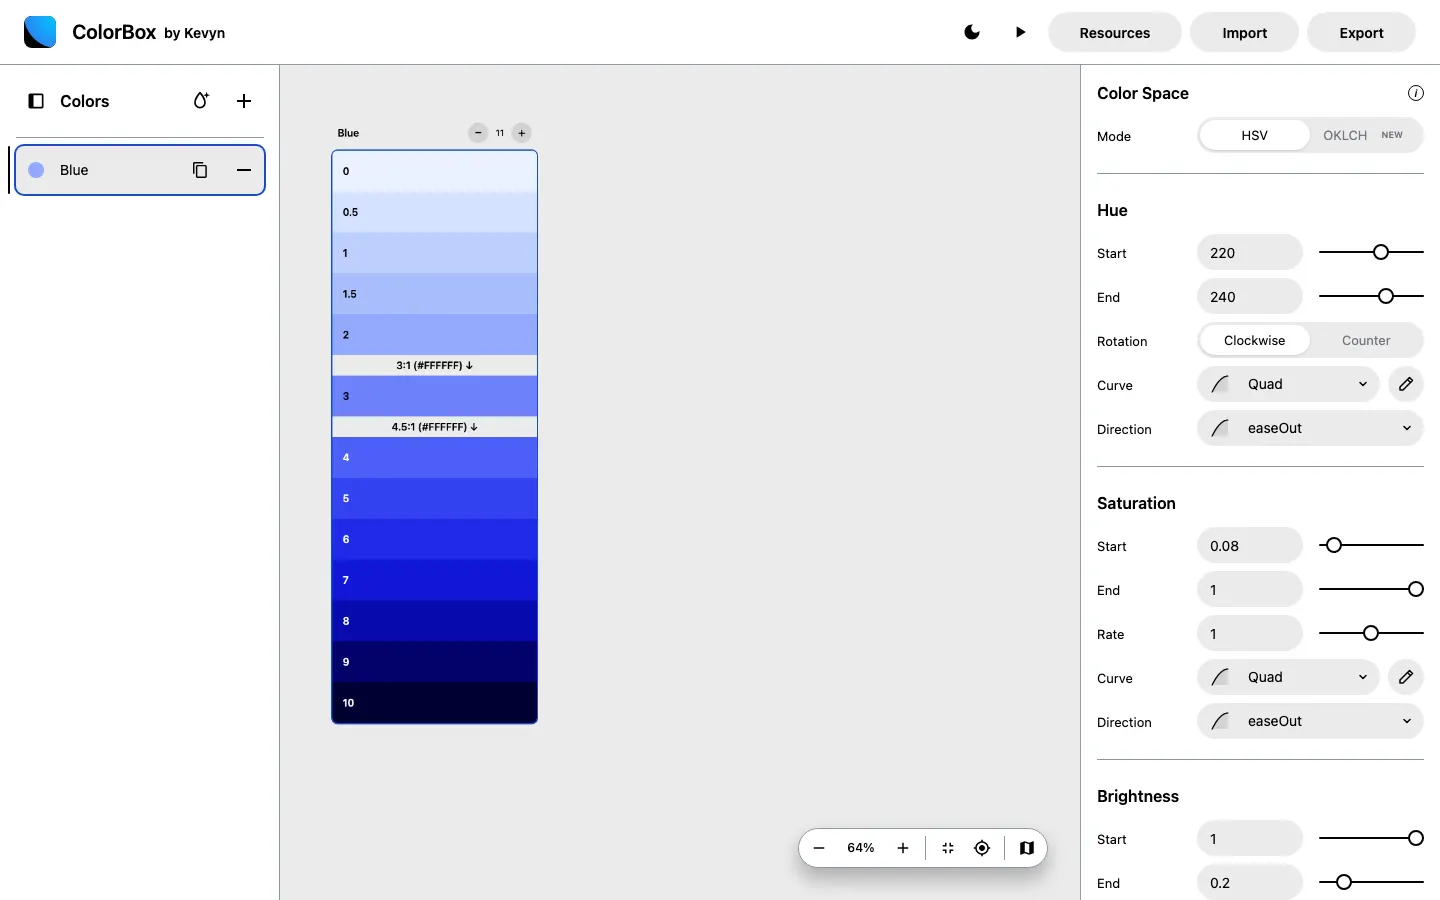This screenshot has width=1440, height=900.
Task: Open the Hue Direction easeOut dropdown
Action: pyautogui.click(x=1310, y=428)
